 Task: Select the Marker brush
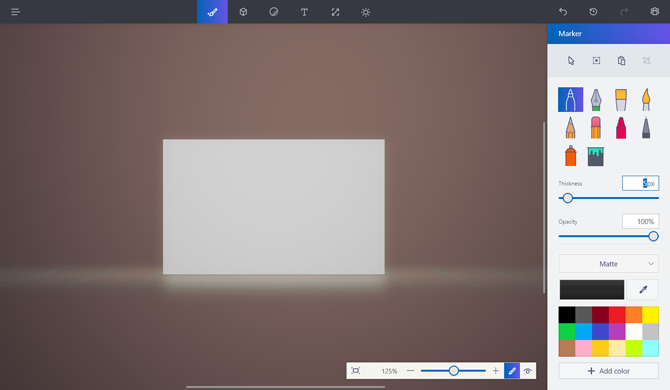click(x=570, y=100)
